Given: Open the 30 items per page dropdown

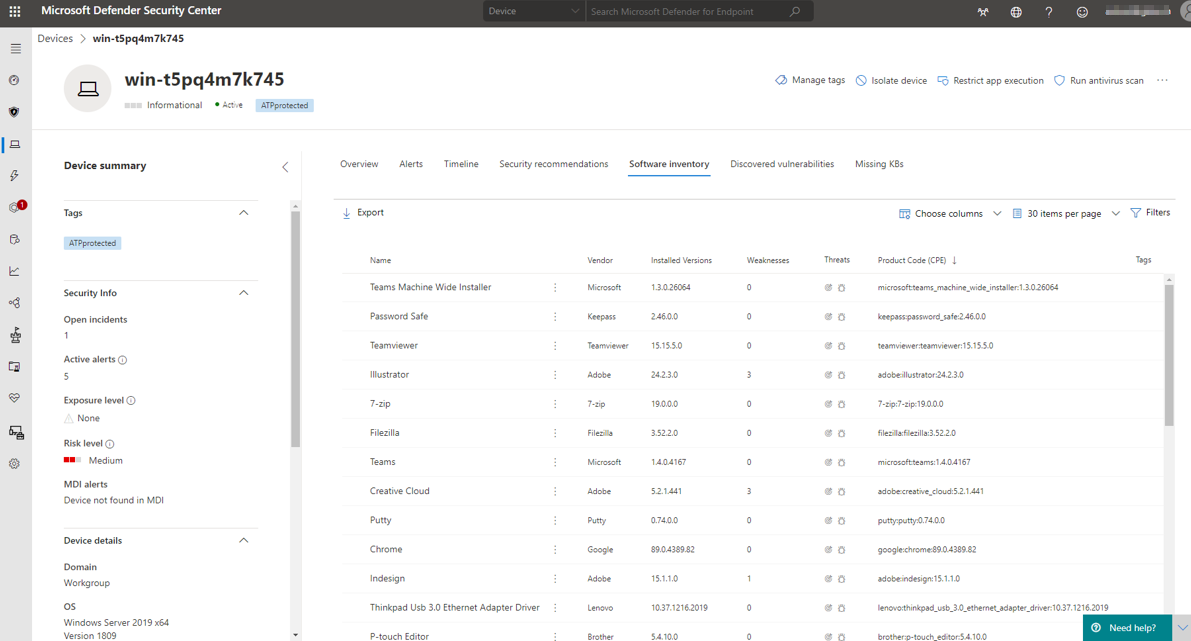Looking at the screenshot, I should point(1064,212).
